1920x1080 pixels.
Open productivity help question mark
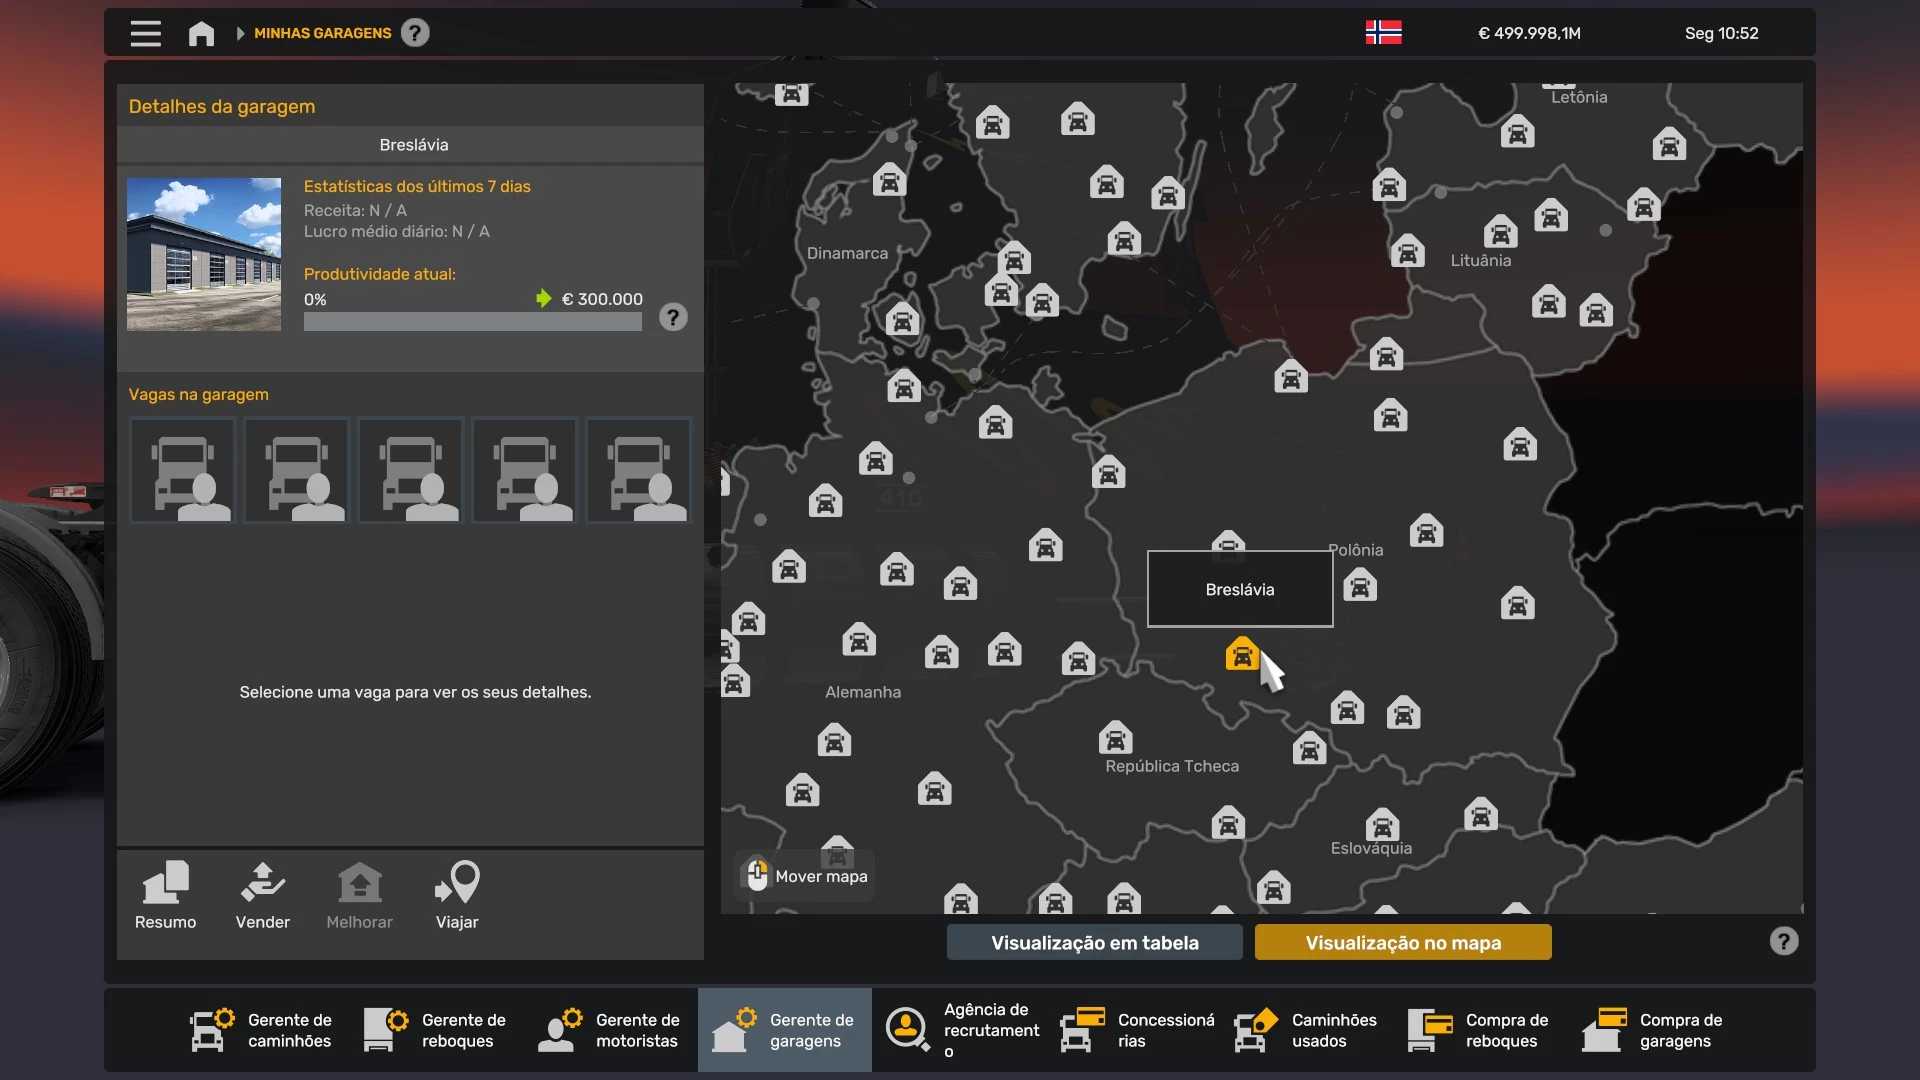[673, 318]
